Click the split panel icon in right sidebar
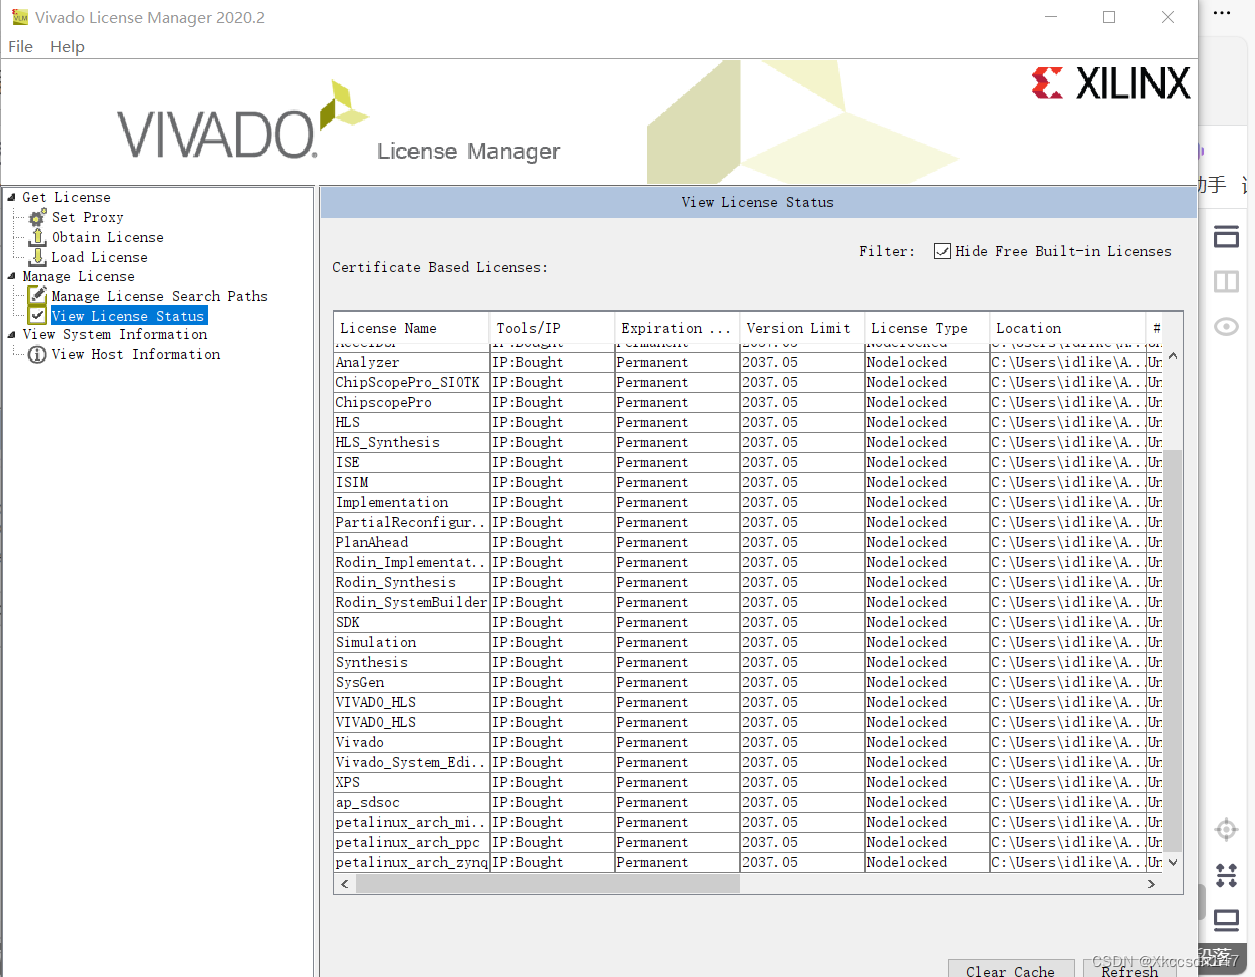 click(x=1226, y=281)
